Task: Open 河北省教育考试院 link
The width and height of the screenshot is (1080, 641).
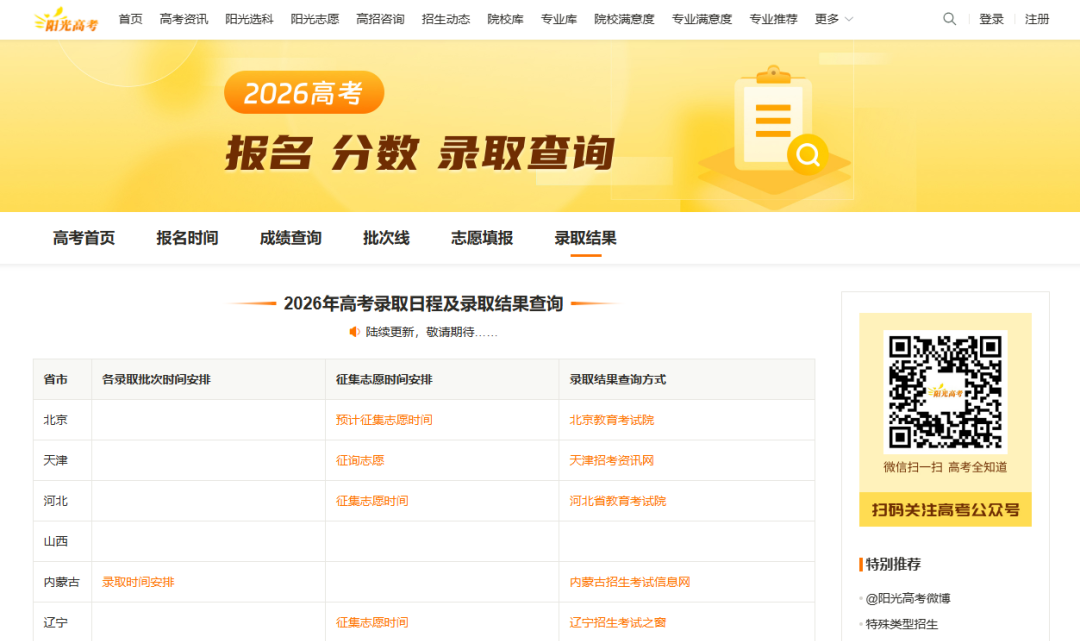Action: [x=618, y=501]
